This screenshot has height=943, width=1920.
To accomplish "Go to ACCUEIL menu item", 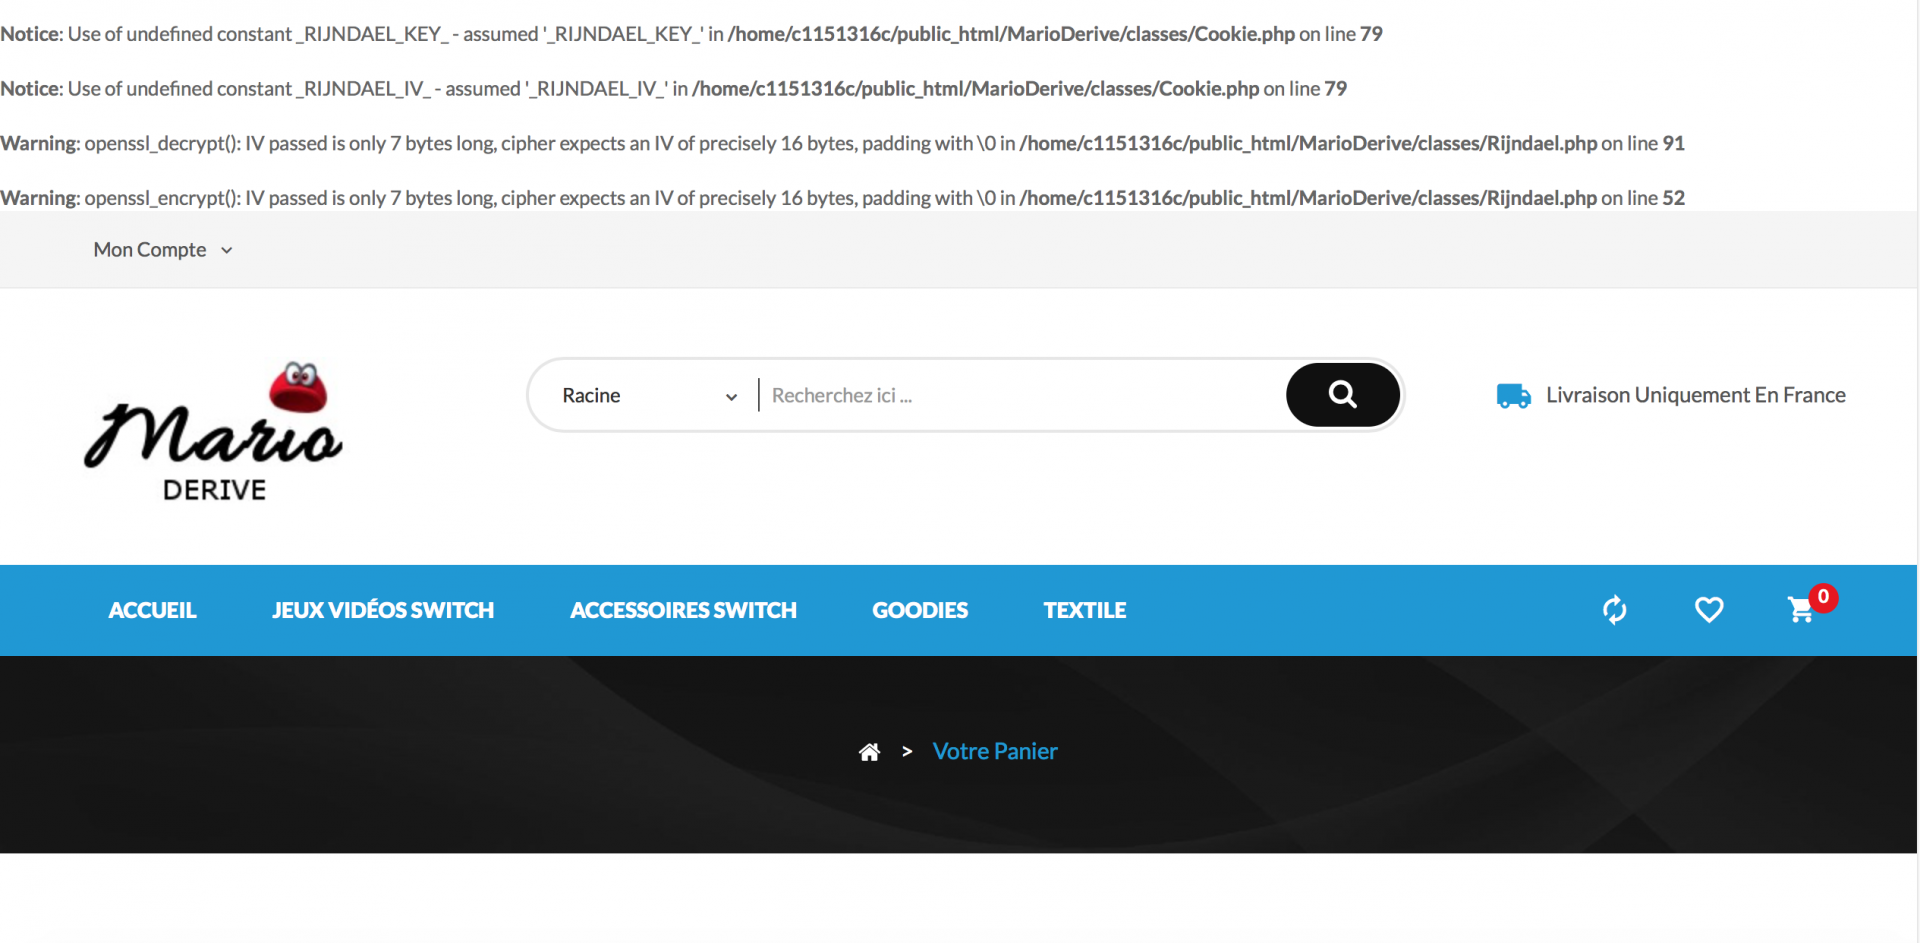I will (x=152, y=610).
